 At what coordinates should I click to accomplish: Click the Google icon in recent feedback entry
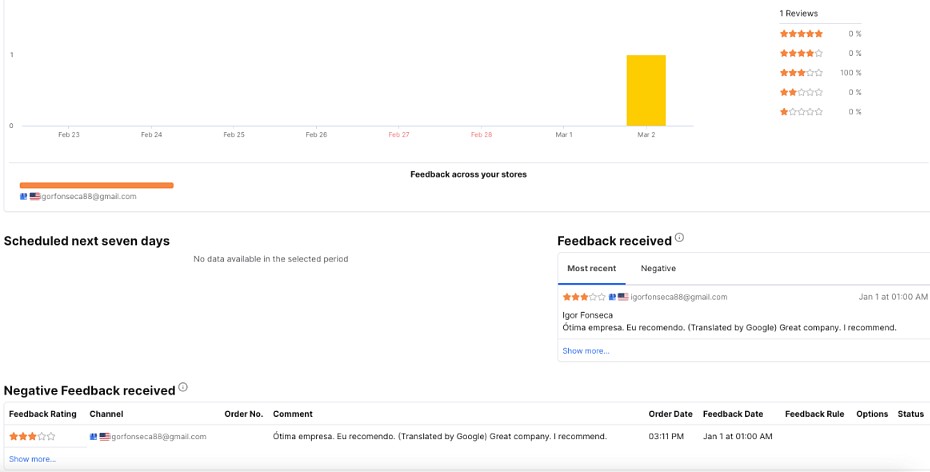pos(612,296)
